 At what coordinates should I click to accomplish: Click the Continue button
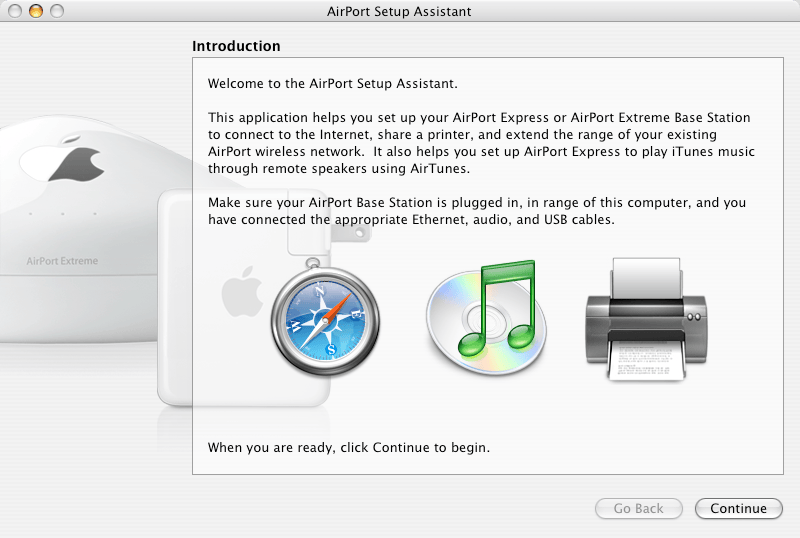[738, 508]
